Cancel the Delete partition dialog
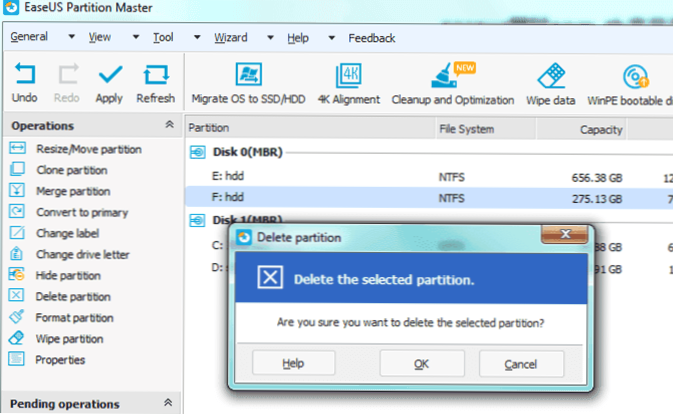This screenshot has width=673, height=414. (x=521, y=364)
